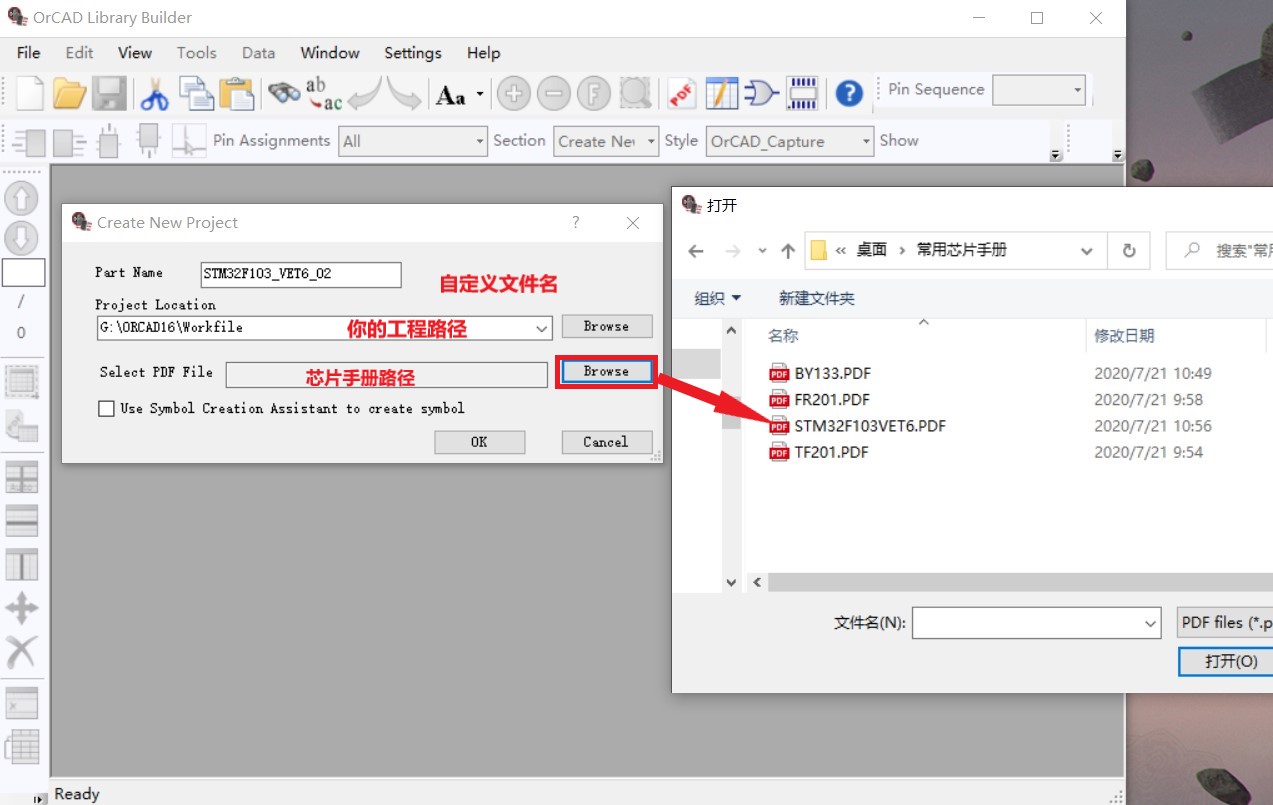The height and width of the screenshot is (805, 1273).
Task: Open the Tools menu
Action: pyautogui.click(x=196, y=53)
